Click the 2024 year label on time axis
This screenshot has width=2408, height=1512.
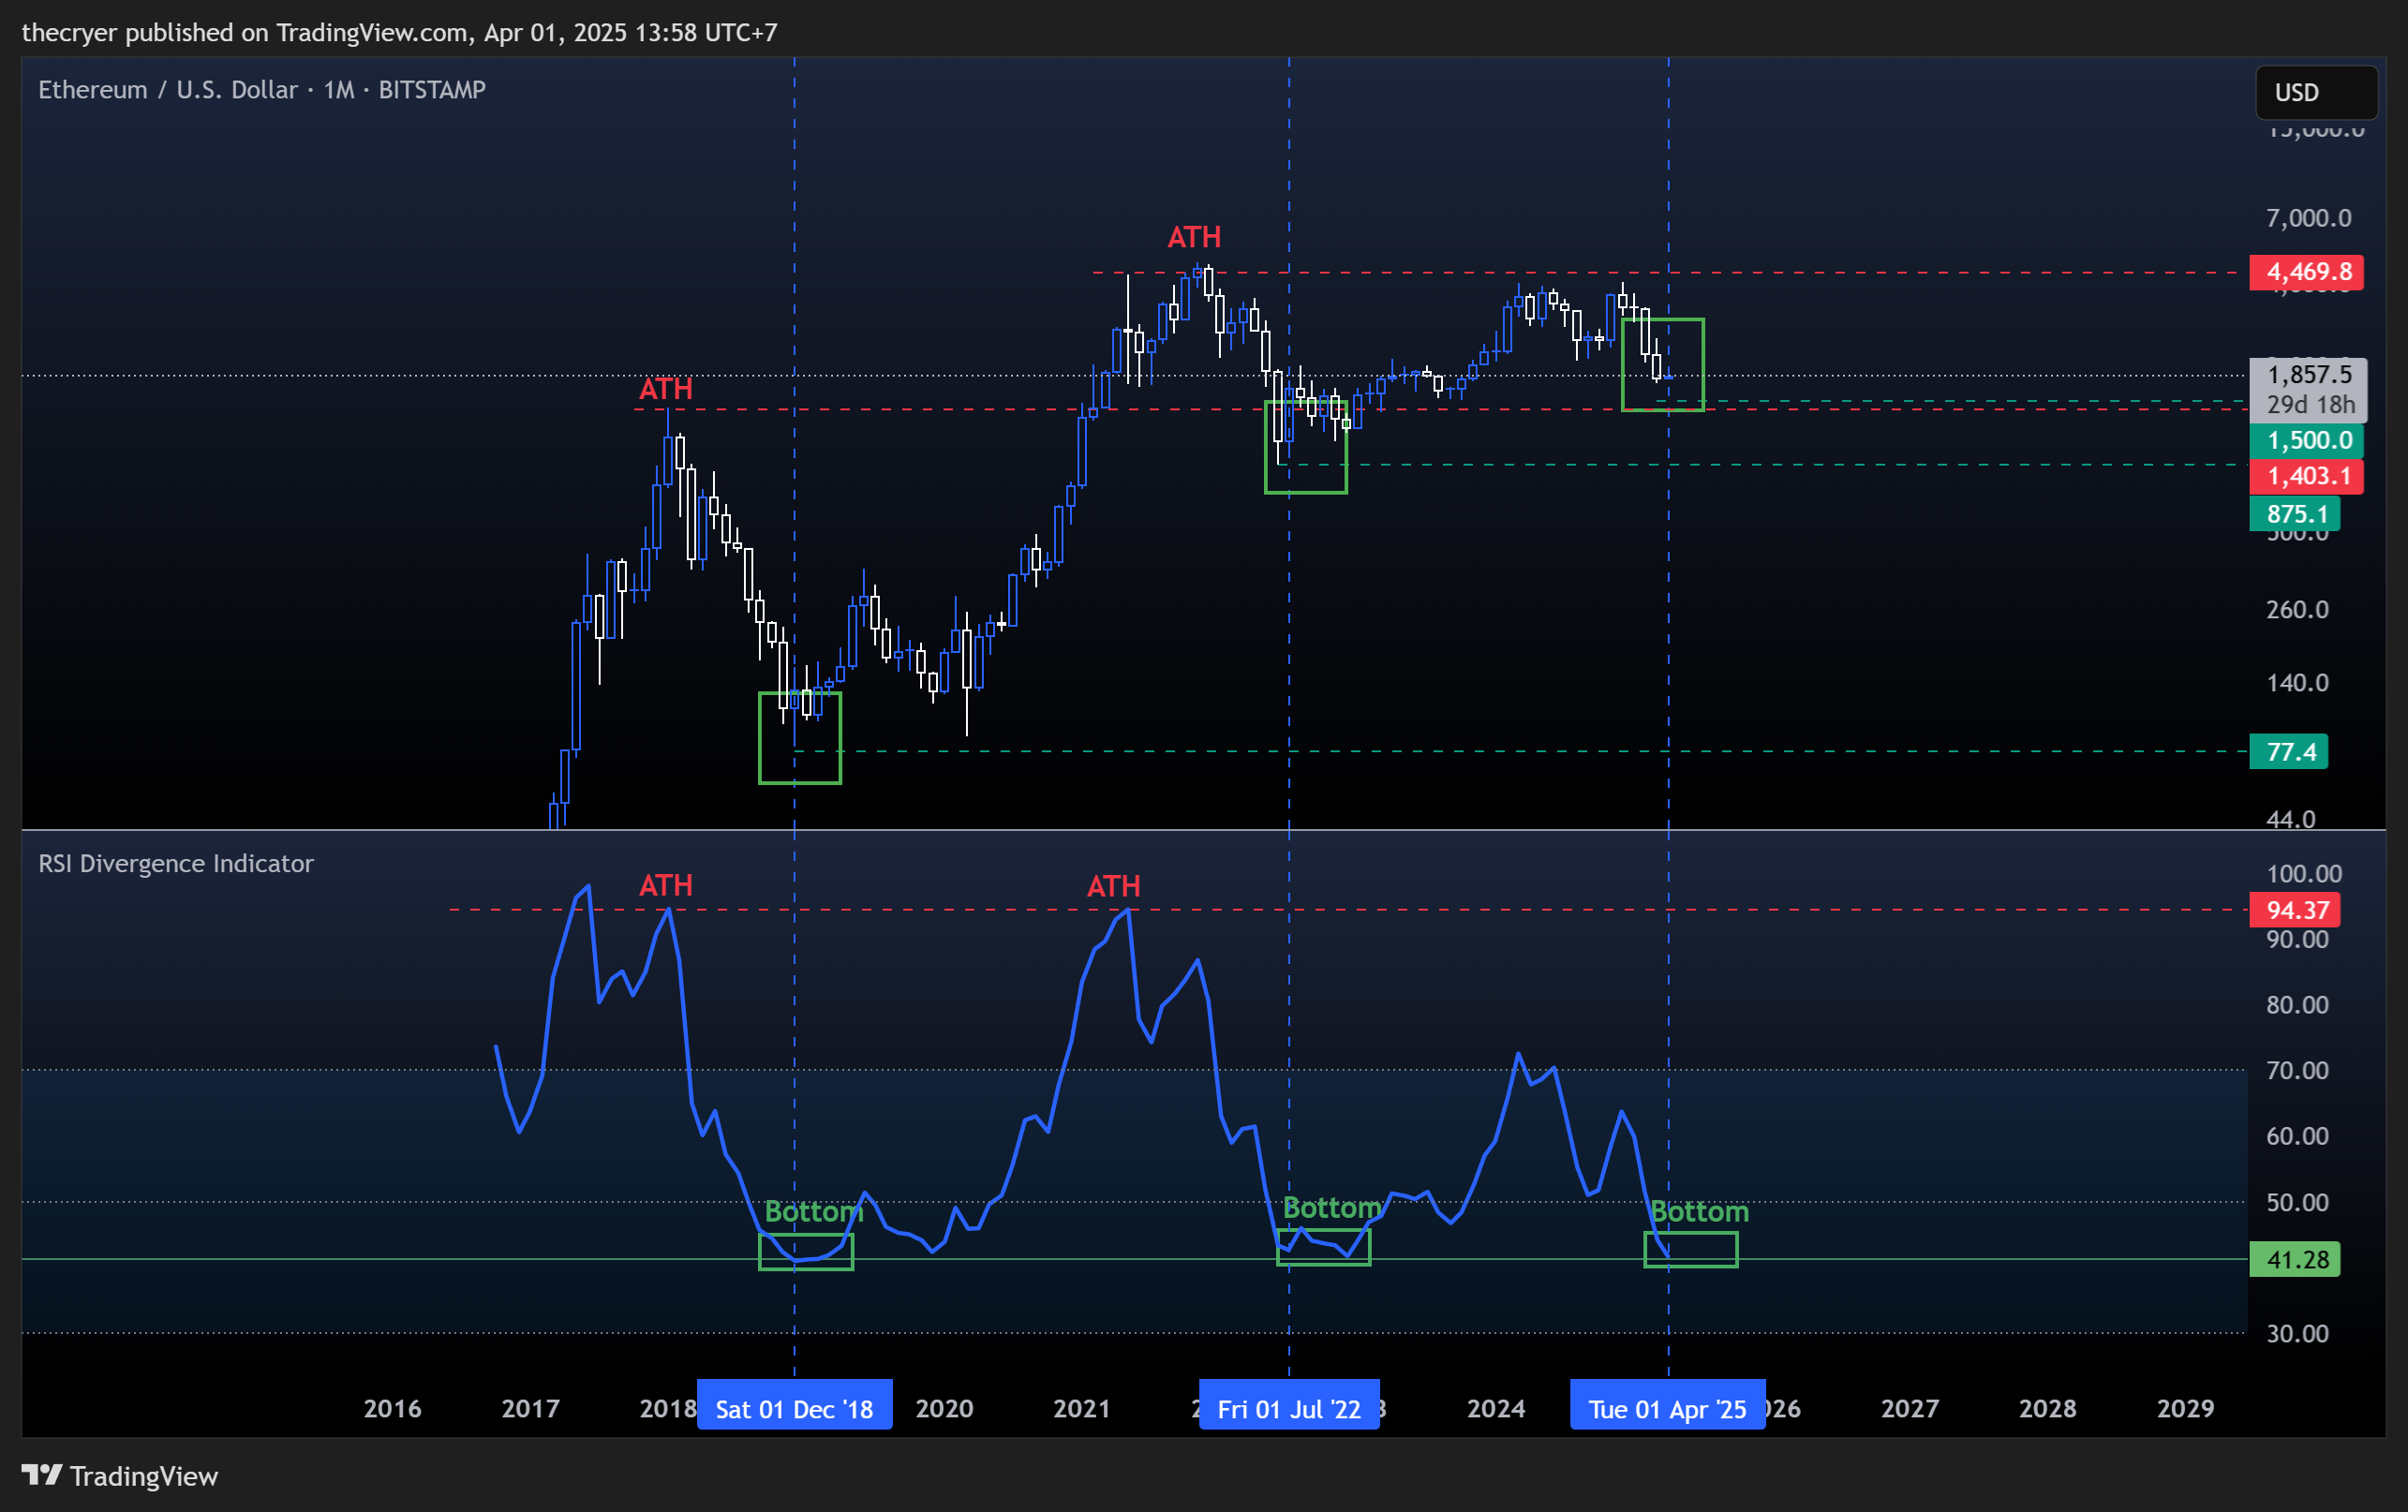tap(1496, 1408)
